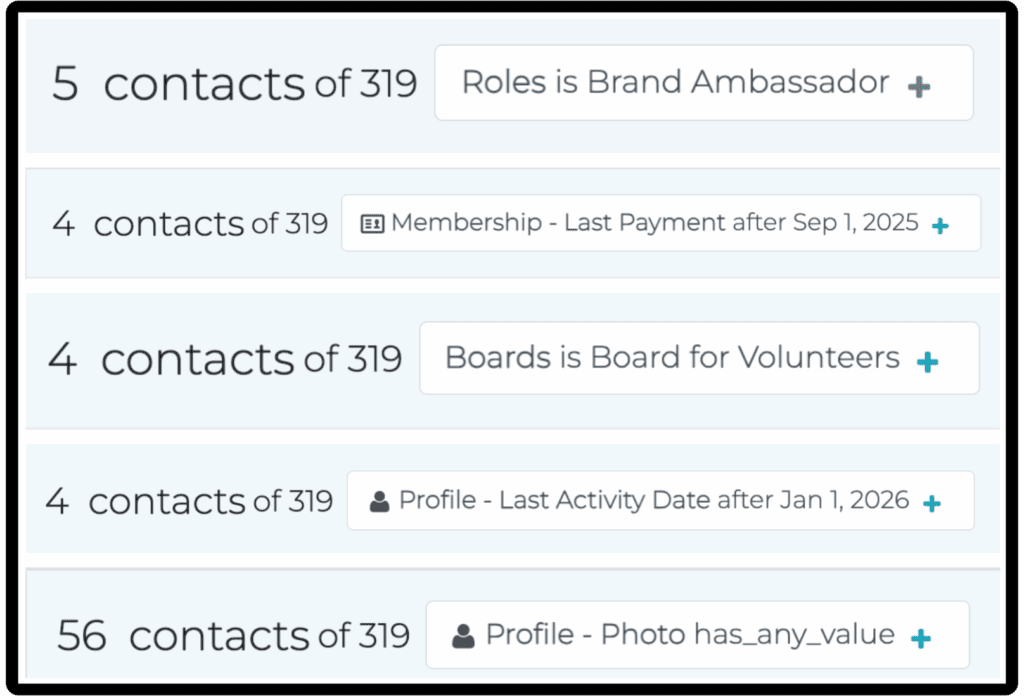Click 'of 319' in the Profile Photo row

coord(364,635)
